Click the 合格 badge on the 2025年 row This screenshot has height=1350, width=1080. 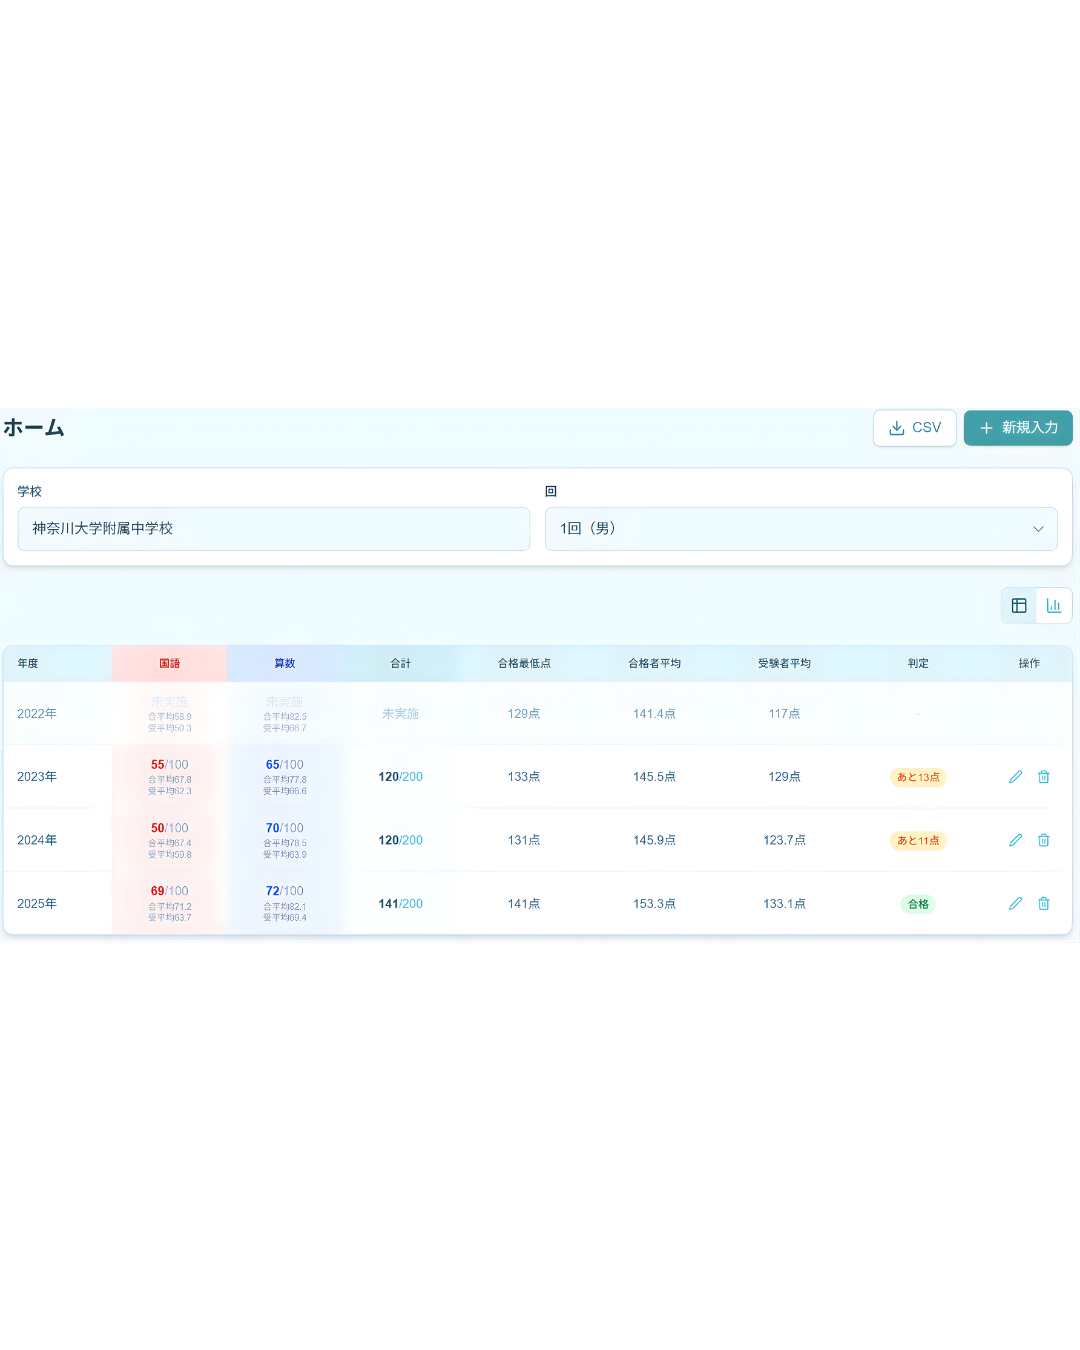[917, 903]
